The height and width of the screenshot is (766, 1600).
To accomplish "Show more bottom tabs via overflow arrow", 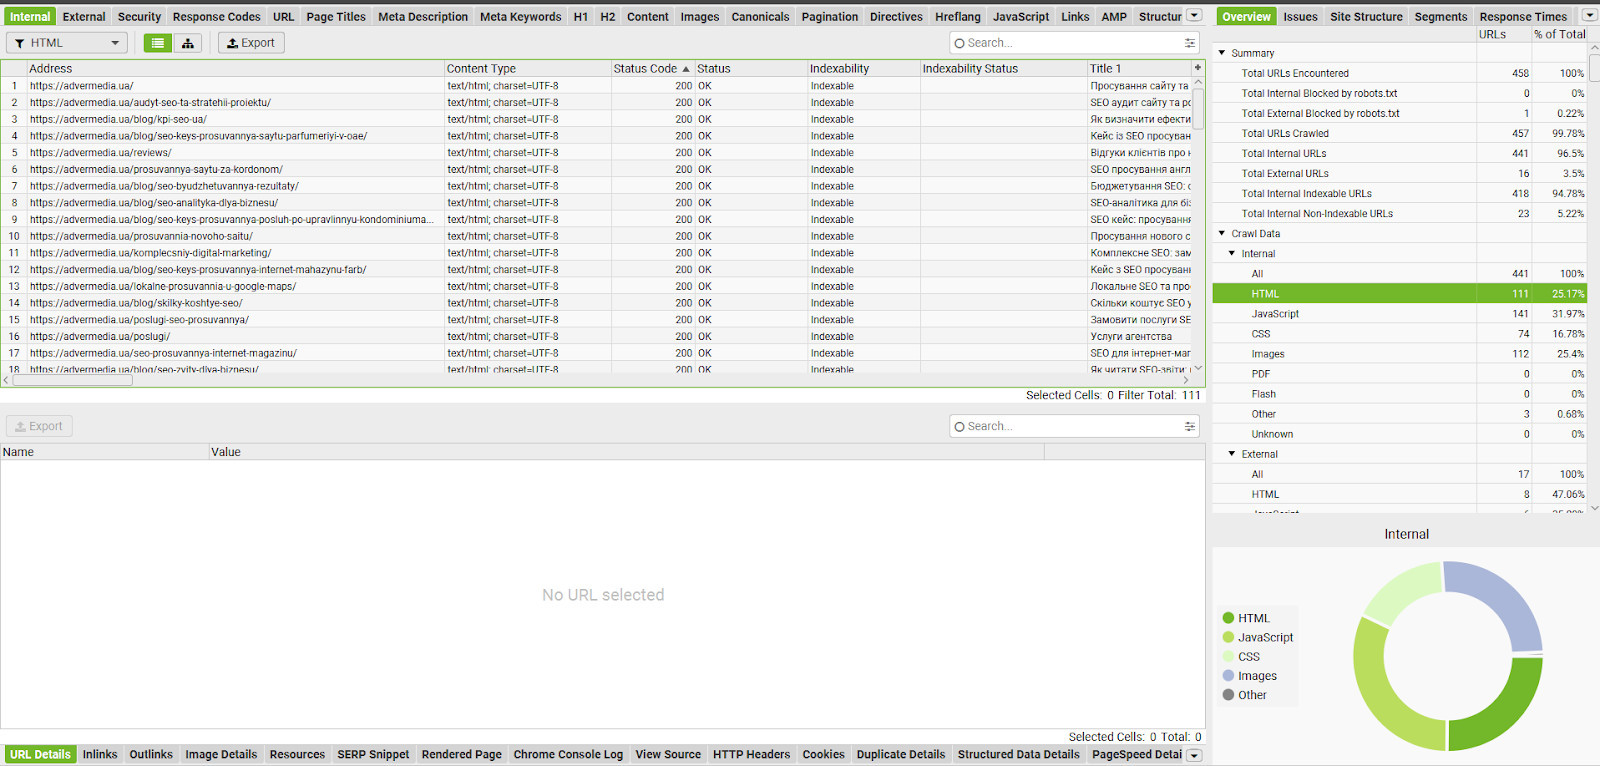I will click(x=1194, y=755).
